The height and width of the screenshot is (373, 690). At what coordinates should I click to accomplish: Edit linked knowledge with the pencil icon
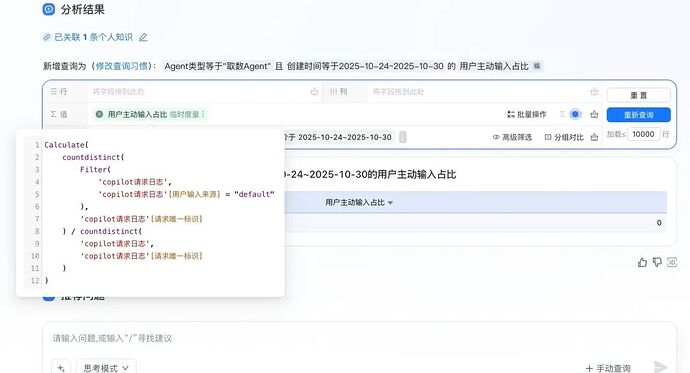(143, 37)
